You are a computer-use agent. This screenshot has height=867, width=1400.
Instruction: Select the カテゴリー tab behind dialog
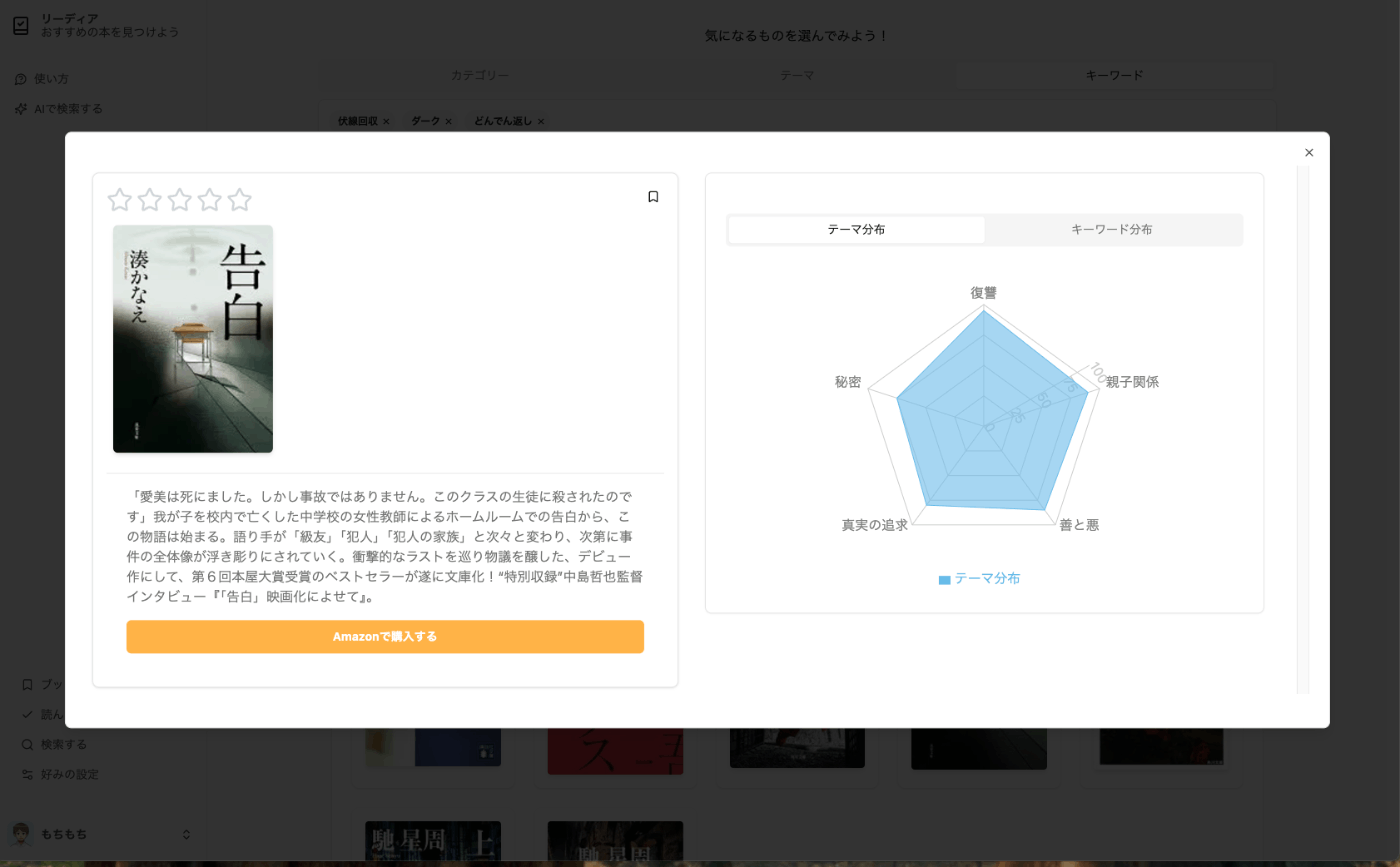pos(479,75)
